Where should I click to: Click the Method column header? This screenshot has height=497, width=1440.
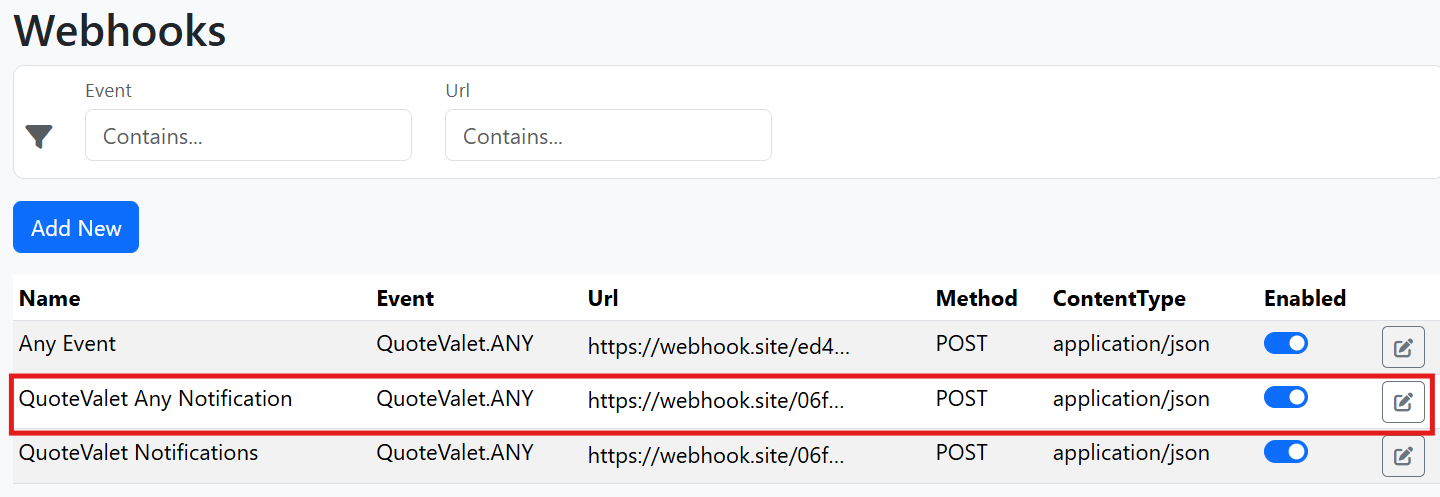point(976,298)
